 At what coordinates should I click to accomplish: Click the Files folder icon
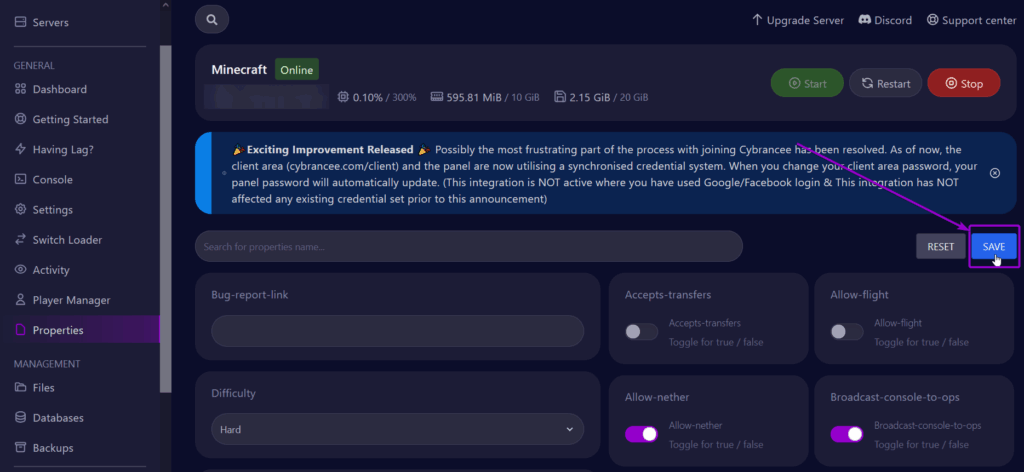[x=20, y=387]
